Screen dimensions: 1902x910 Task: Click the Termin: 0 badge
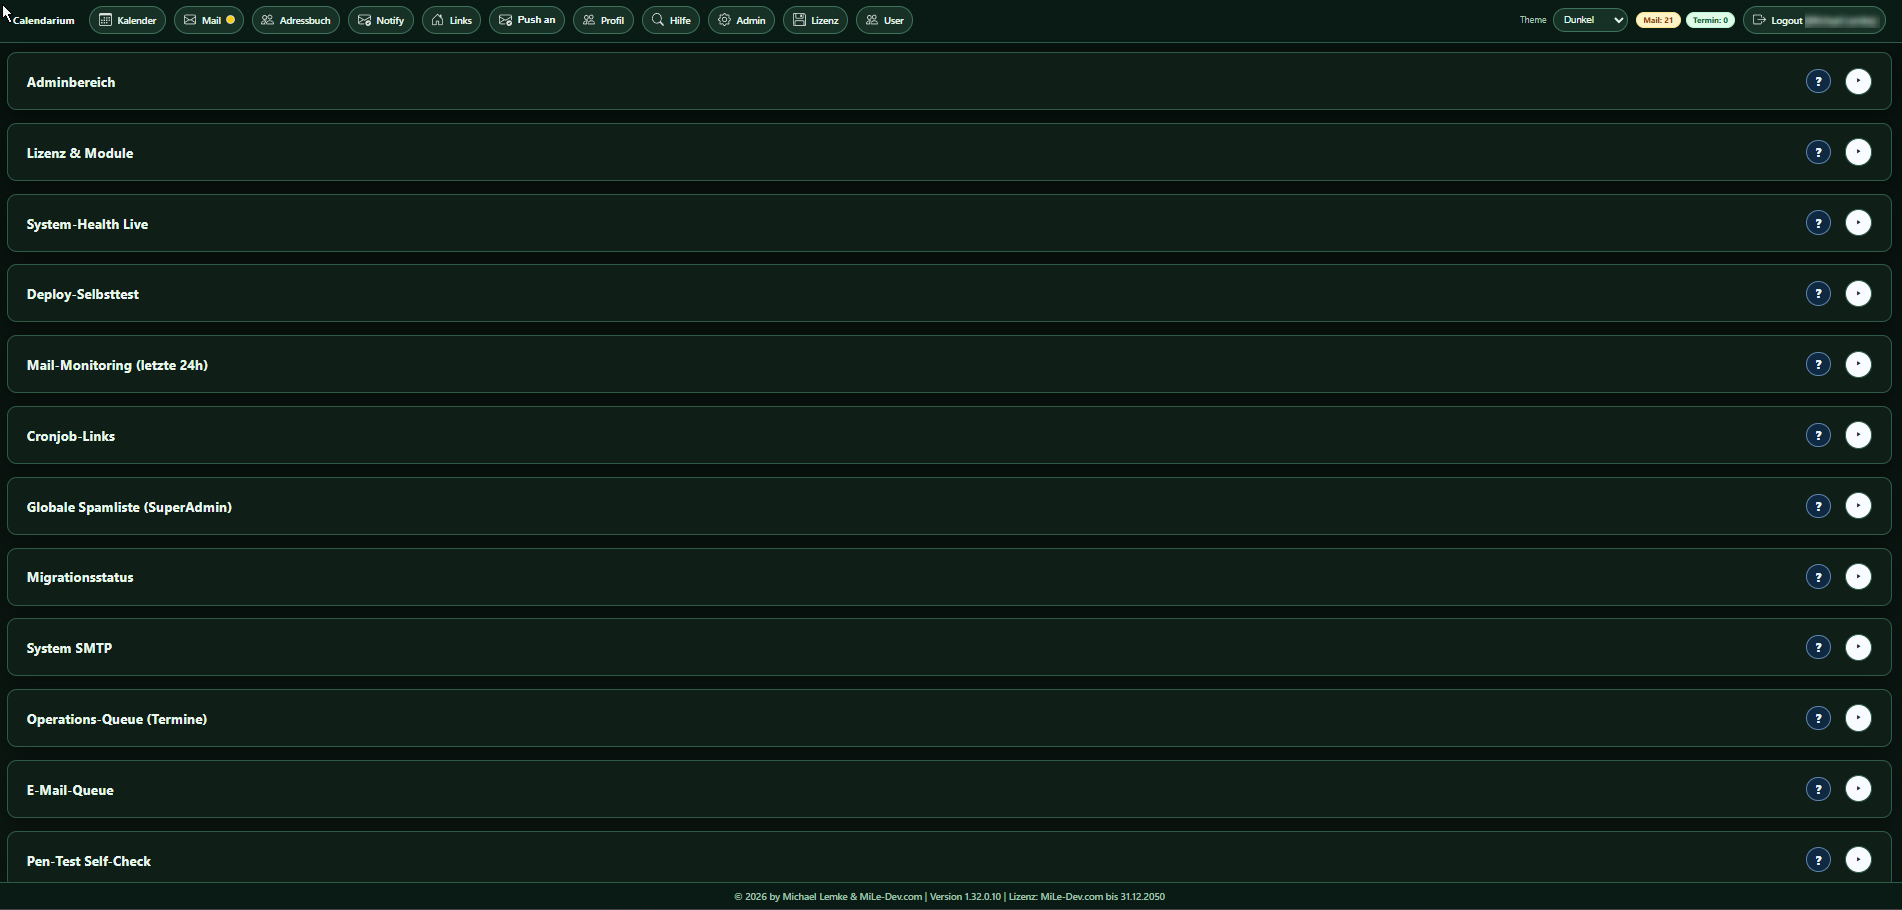click(1710, 20)
